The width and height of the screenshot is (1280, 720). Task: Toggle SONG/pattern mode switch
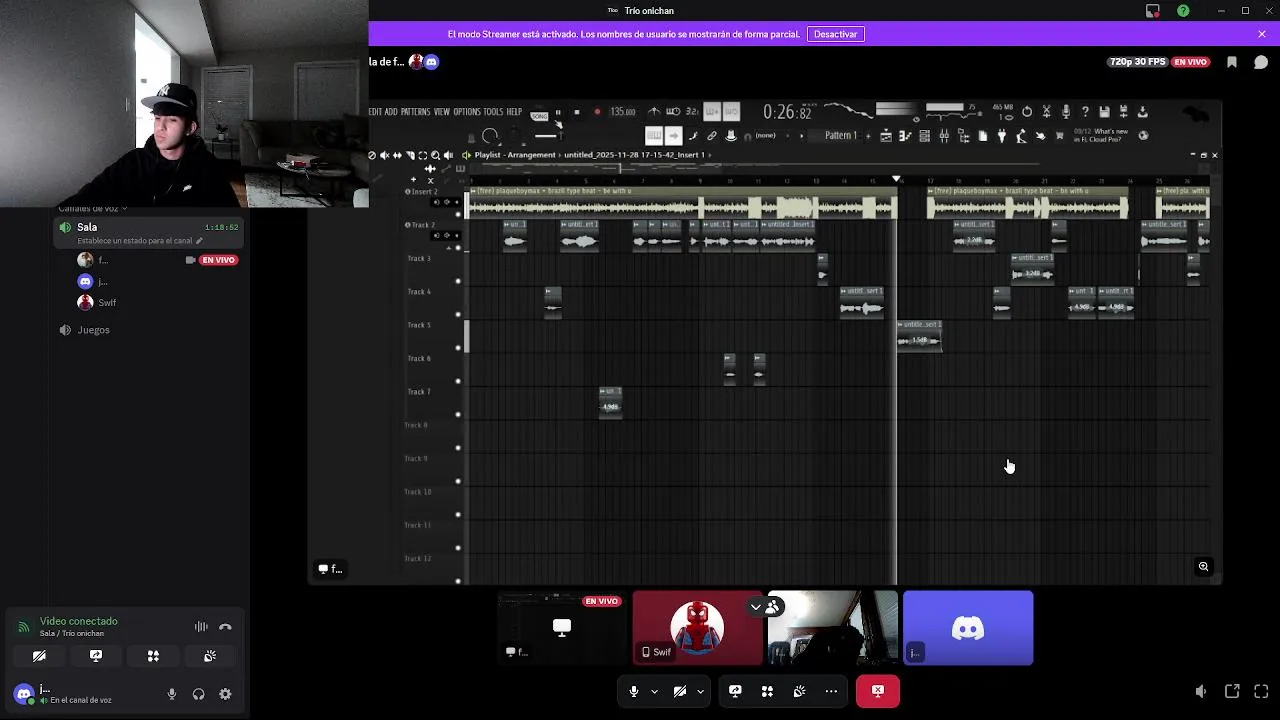tap(539, 115)
